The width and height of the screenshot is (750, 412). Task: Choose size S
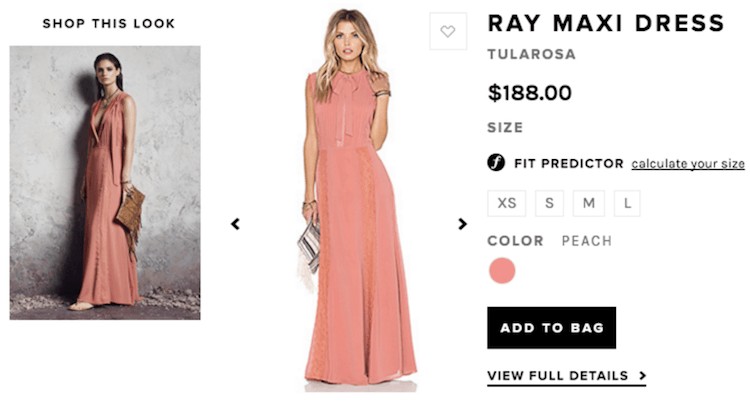pyautogui.click(x=549, y=203)
